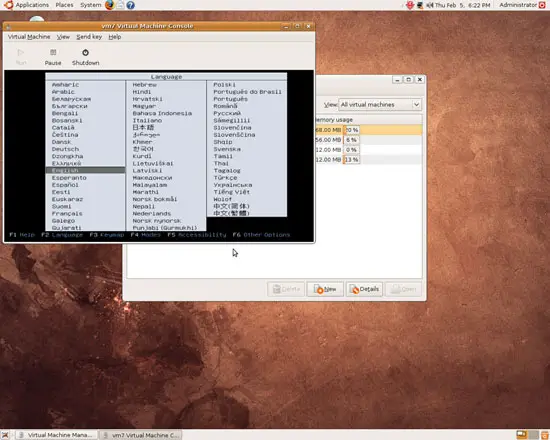The width and height of the screenshot is (550, 440).
Task: Open the Send key menu
Action: click(89, 37)
